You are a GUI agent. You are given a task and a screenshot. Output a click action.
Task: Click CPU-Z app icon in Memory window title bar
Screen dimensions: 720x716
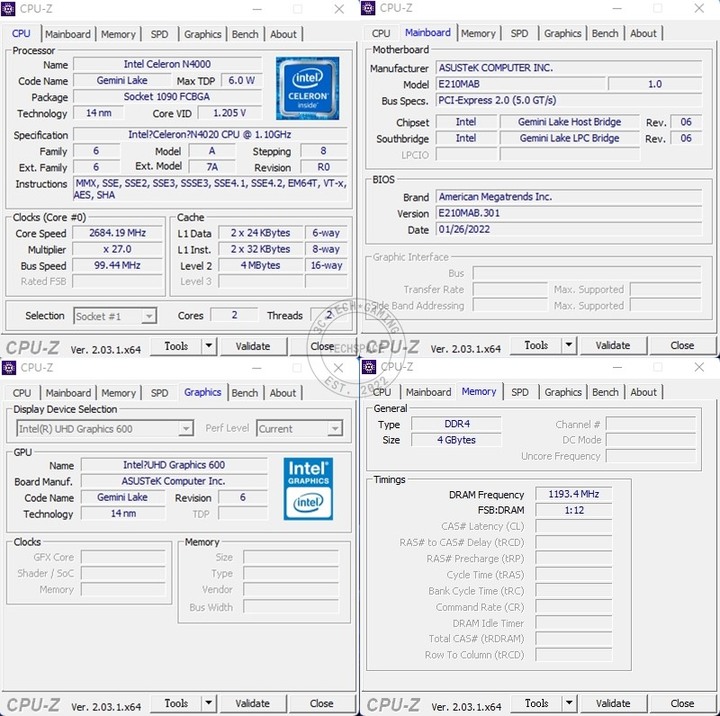tap(369, 367)
